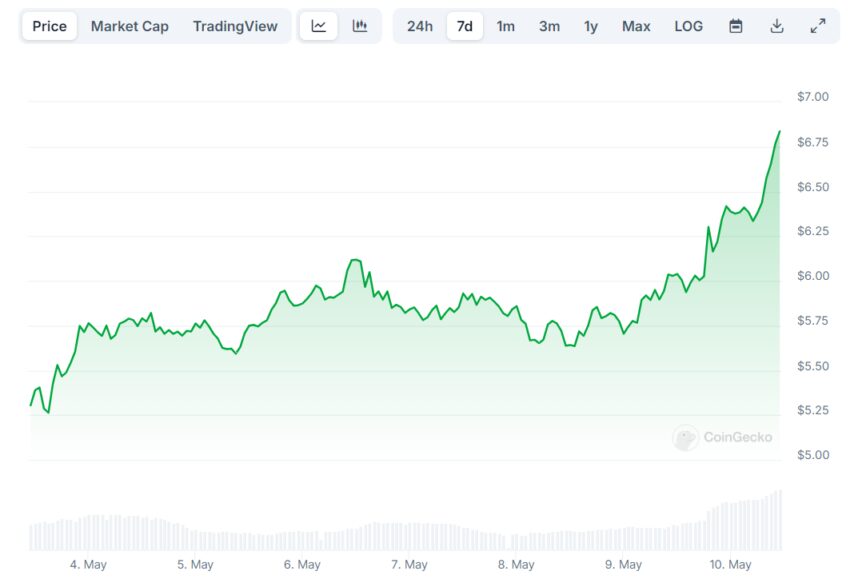Viewport: 850px width, 587px height.
Task: Select the Price tab
Action: click(x=50, y=26)
